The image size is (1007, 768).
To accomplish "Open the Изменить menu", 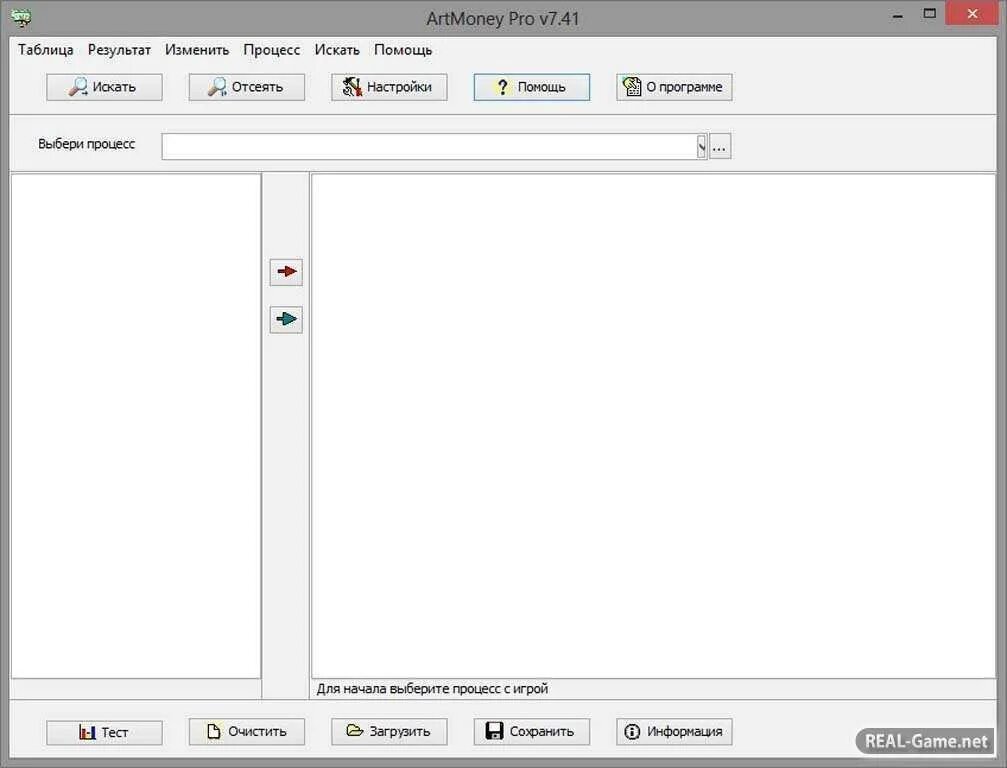I will tap(197, 50).
